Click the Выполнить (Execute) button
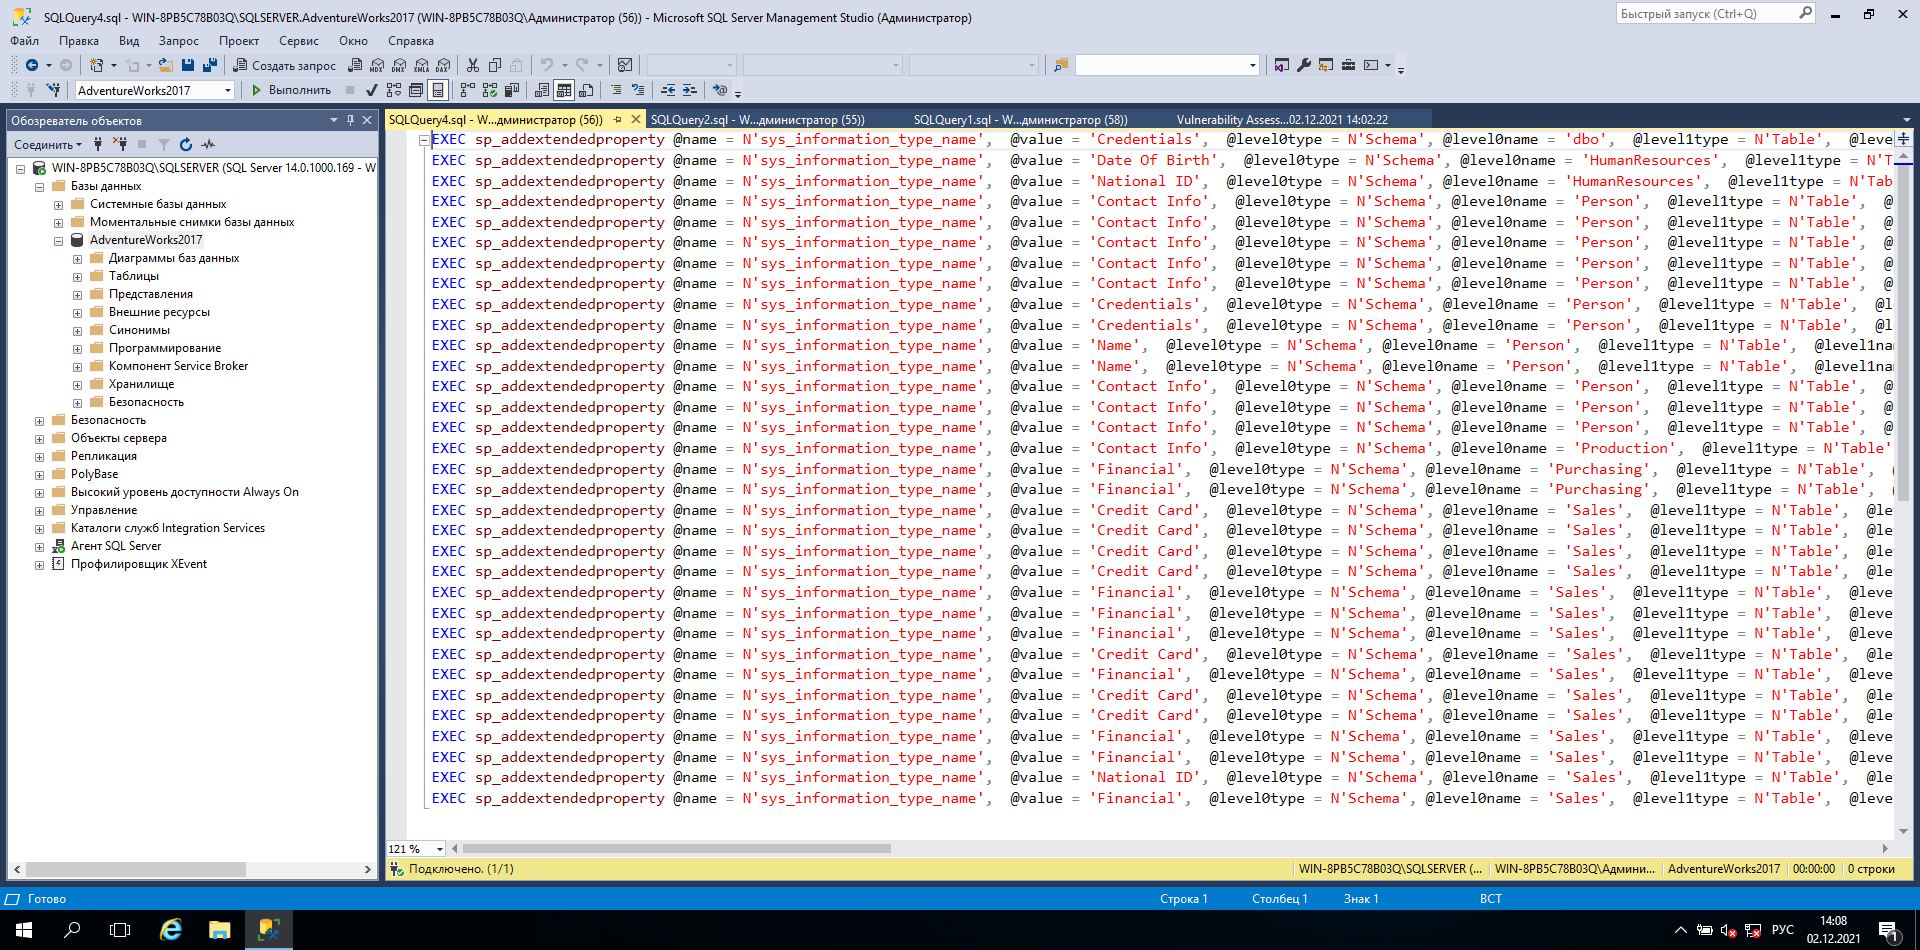Image resolution: width=1920 pixels, height=950 pixels. pos(292,90)
